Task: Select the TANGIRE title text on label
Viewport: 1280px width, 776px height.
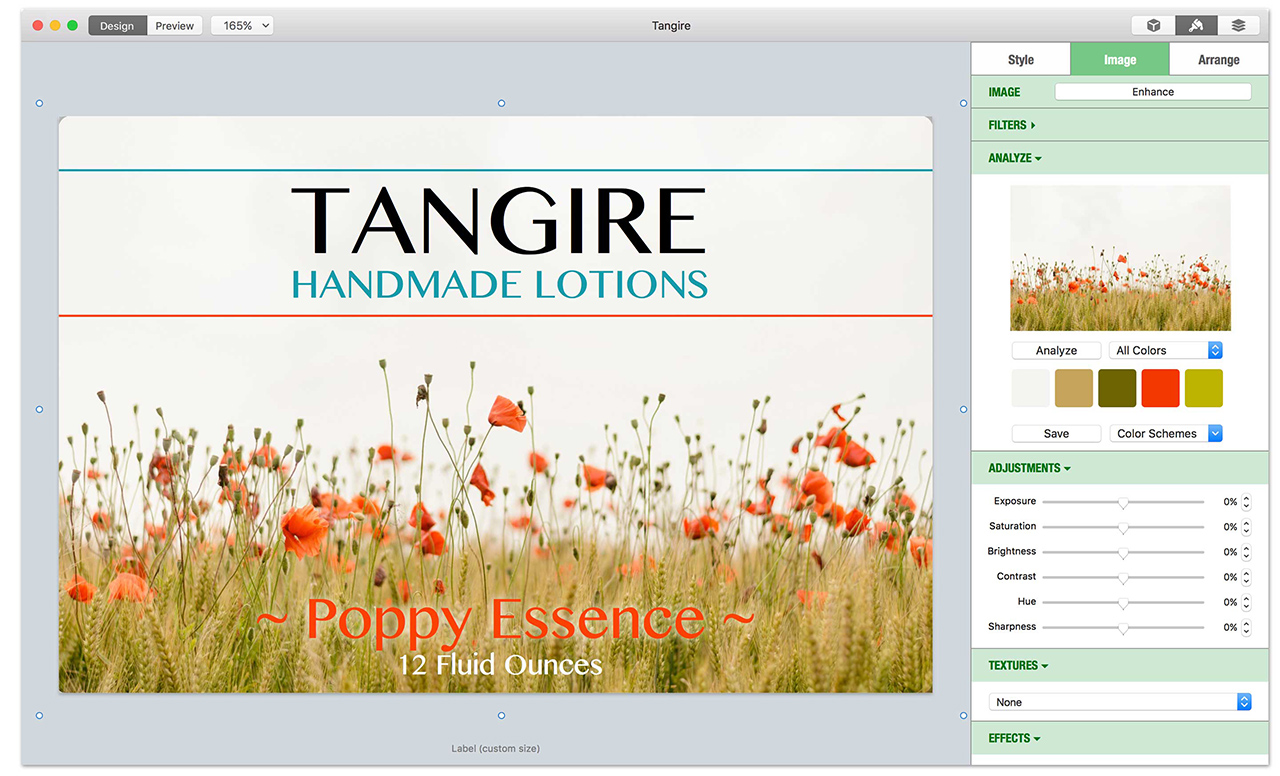Action: coord(498,220)
